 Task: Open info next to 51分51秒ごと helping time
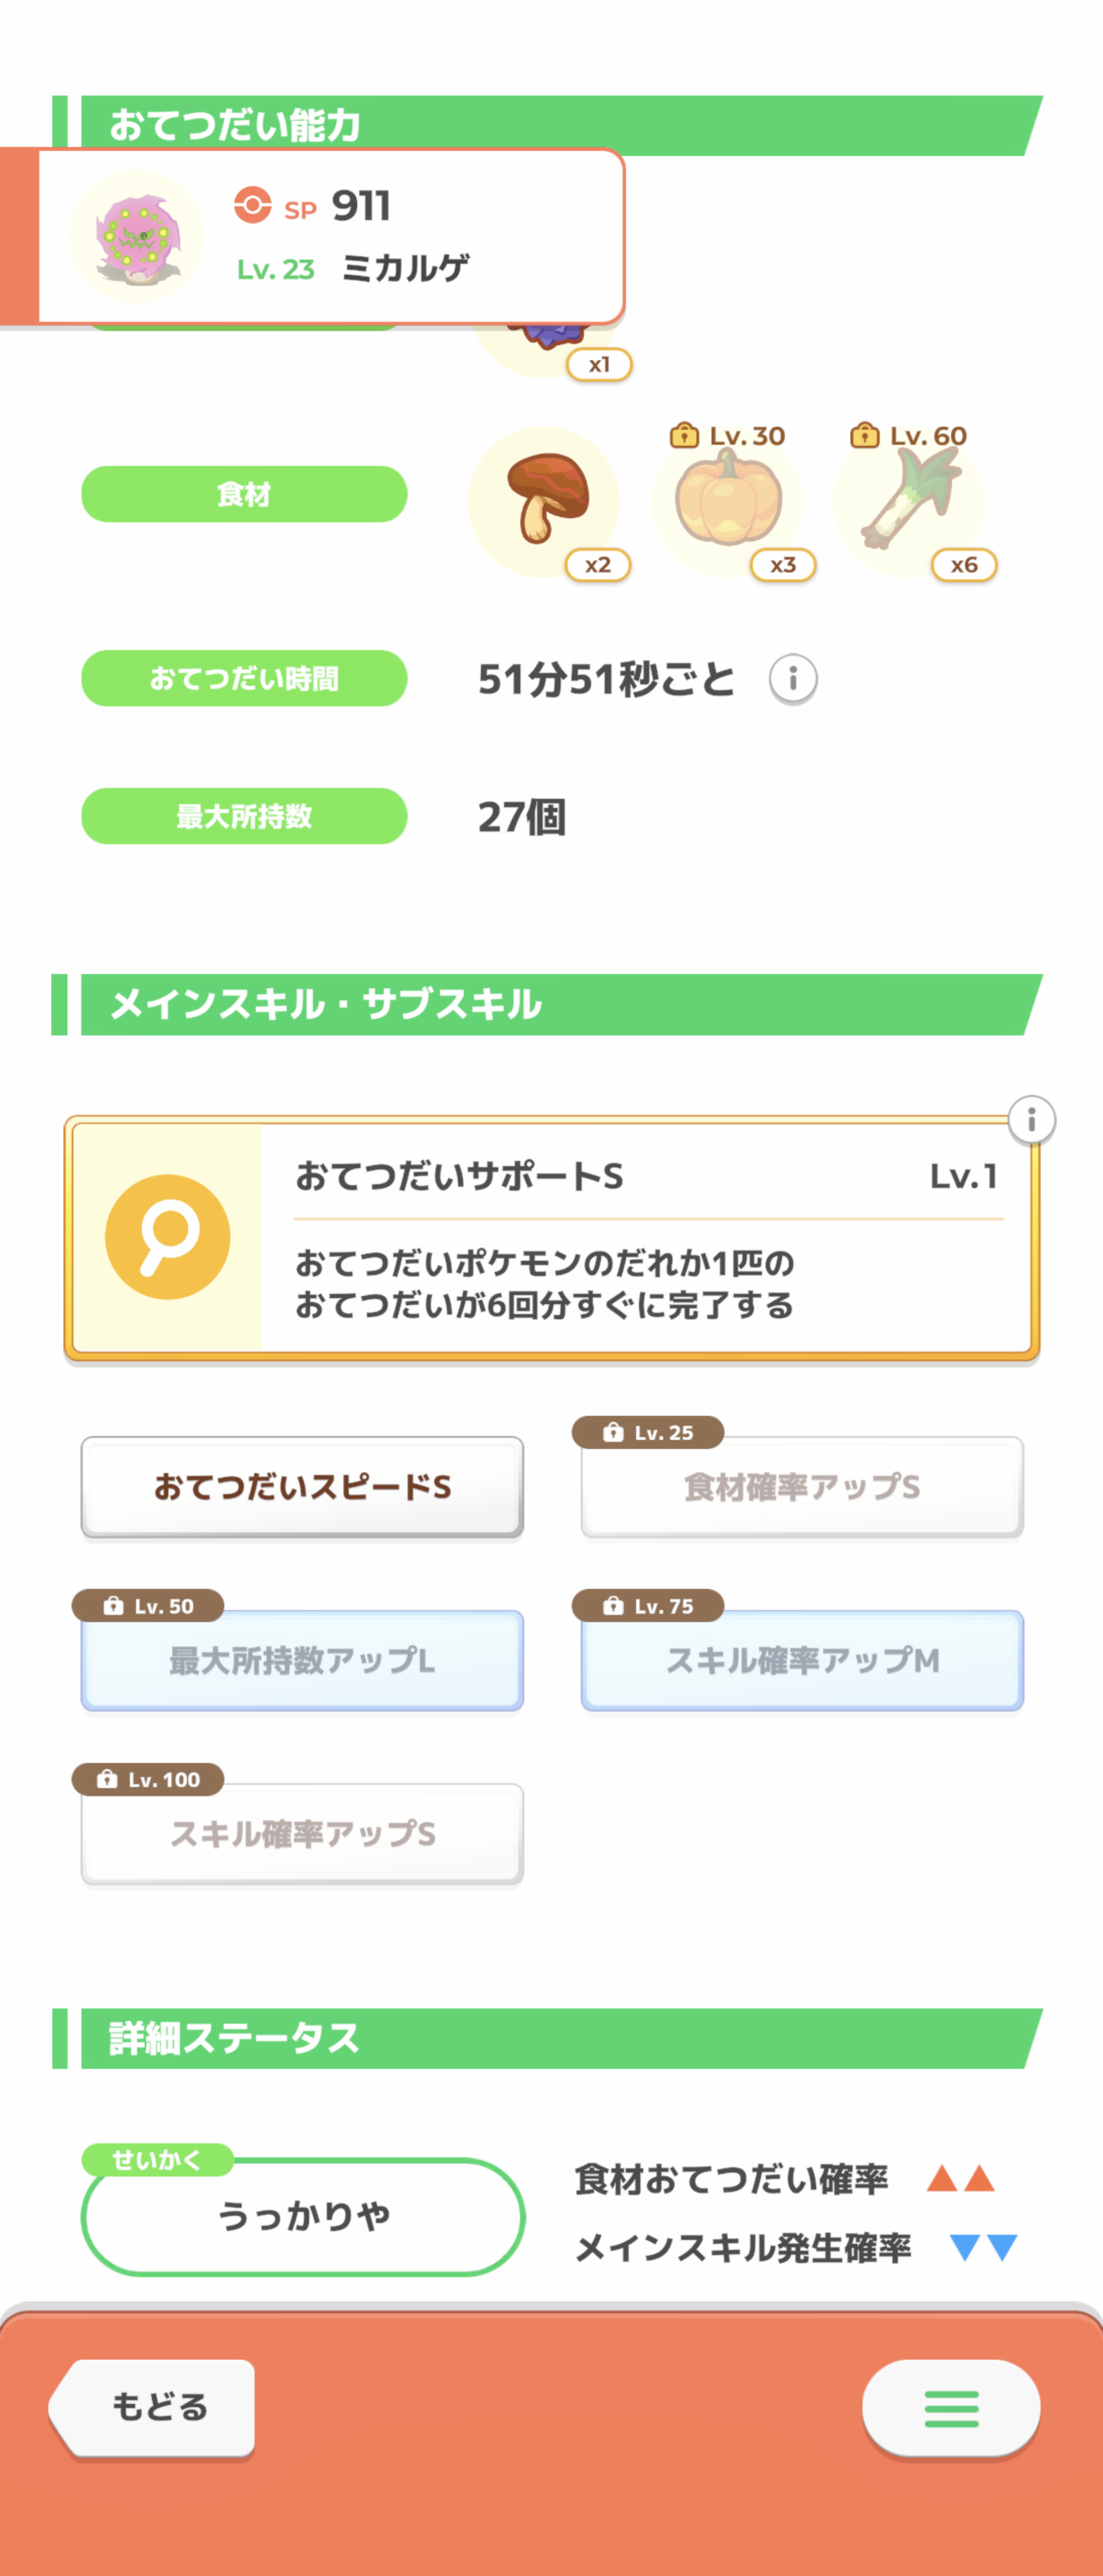tap(793, 679)
